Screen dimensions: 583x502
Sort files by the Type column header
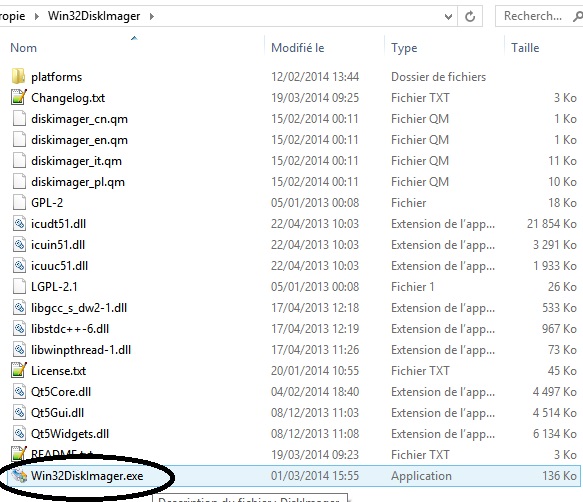pyautogui.click(x=404, y=48)
